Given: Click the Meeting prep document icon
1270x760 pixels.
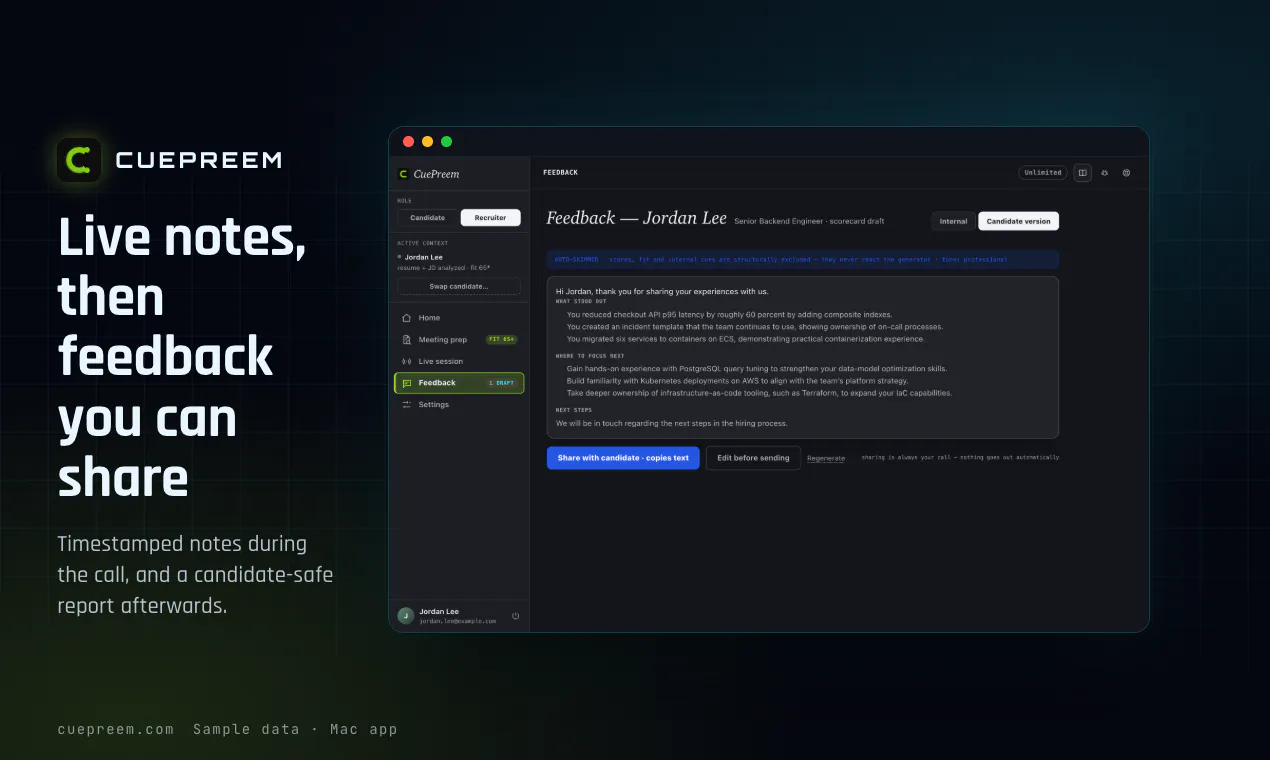Looking at the screenshot, I should click(x=406, y=340).
